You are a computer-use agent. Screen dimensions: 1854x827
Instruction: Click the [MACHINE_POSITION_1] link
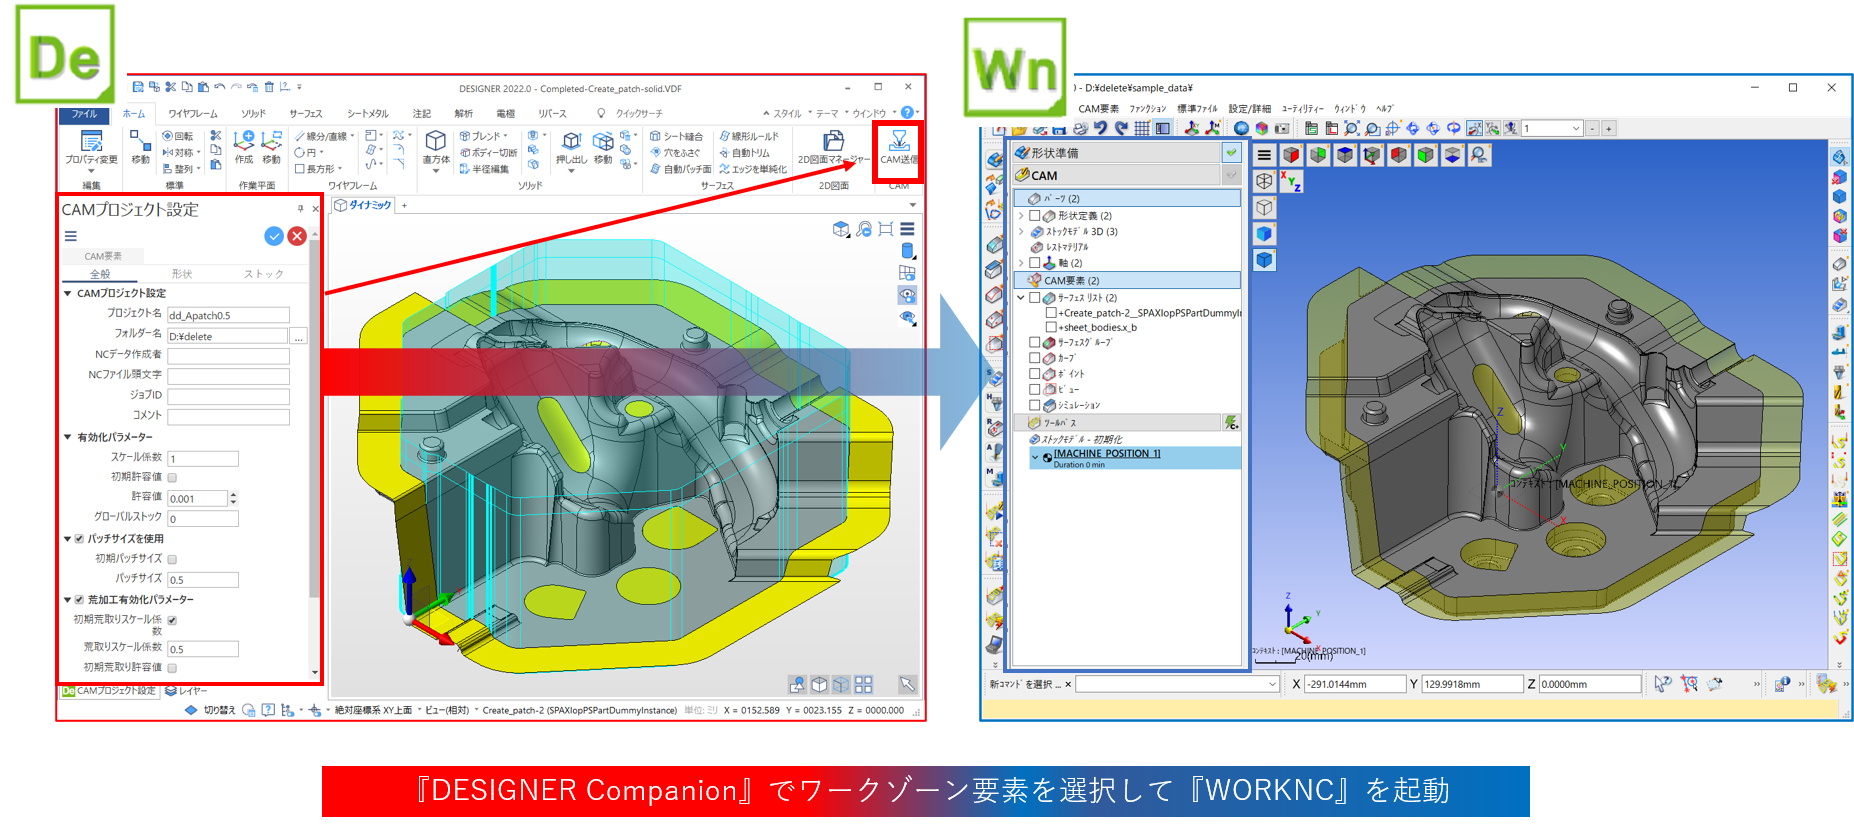pos(1107,453)
